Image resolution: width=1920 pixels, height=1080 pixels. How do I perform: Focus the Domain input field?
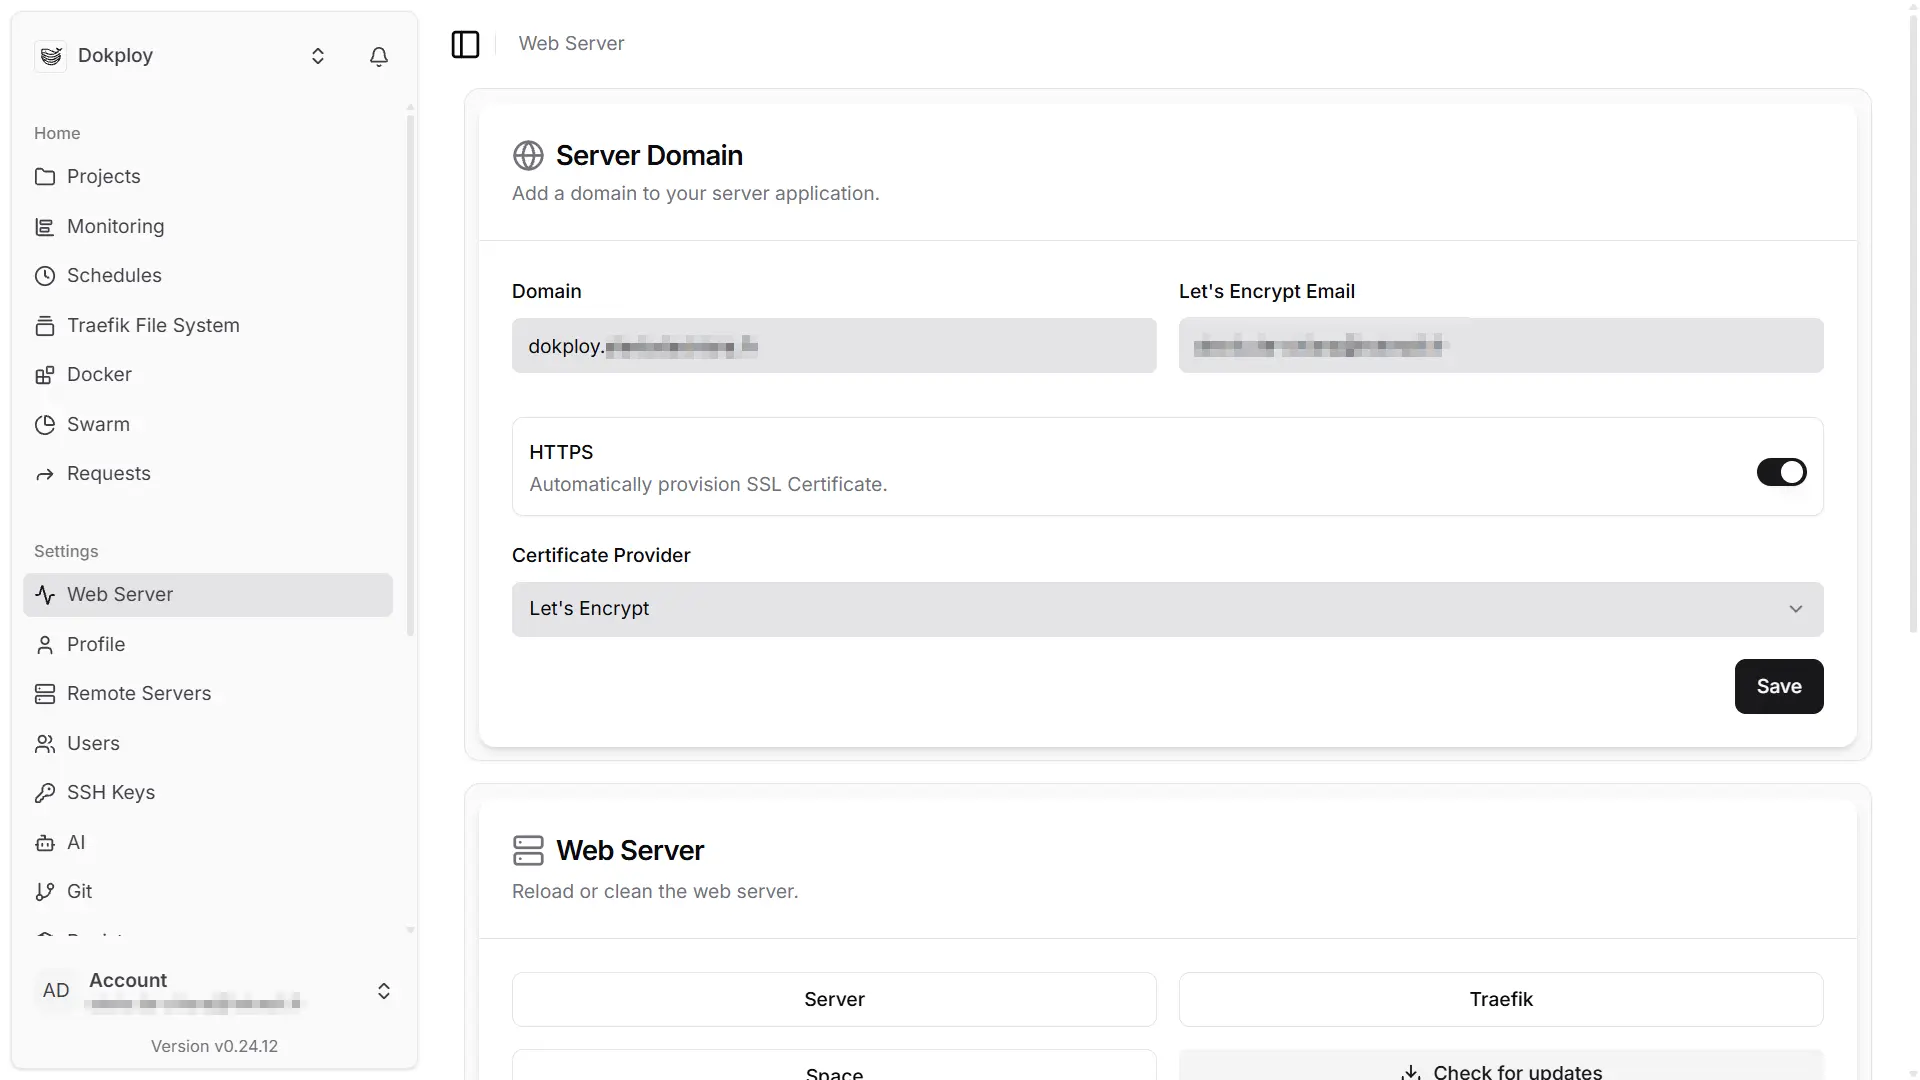(834, 346)
